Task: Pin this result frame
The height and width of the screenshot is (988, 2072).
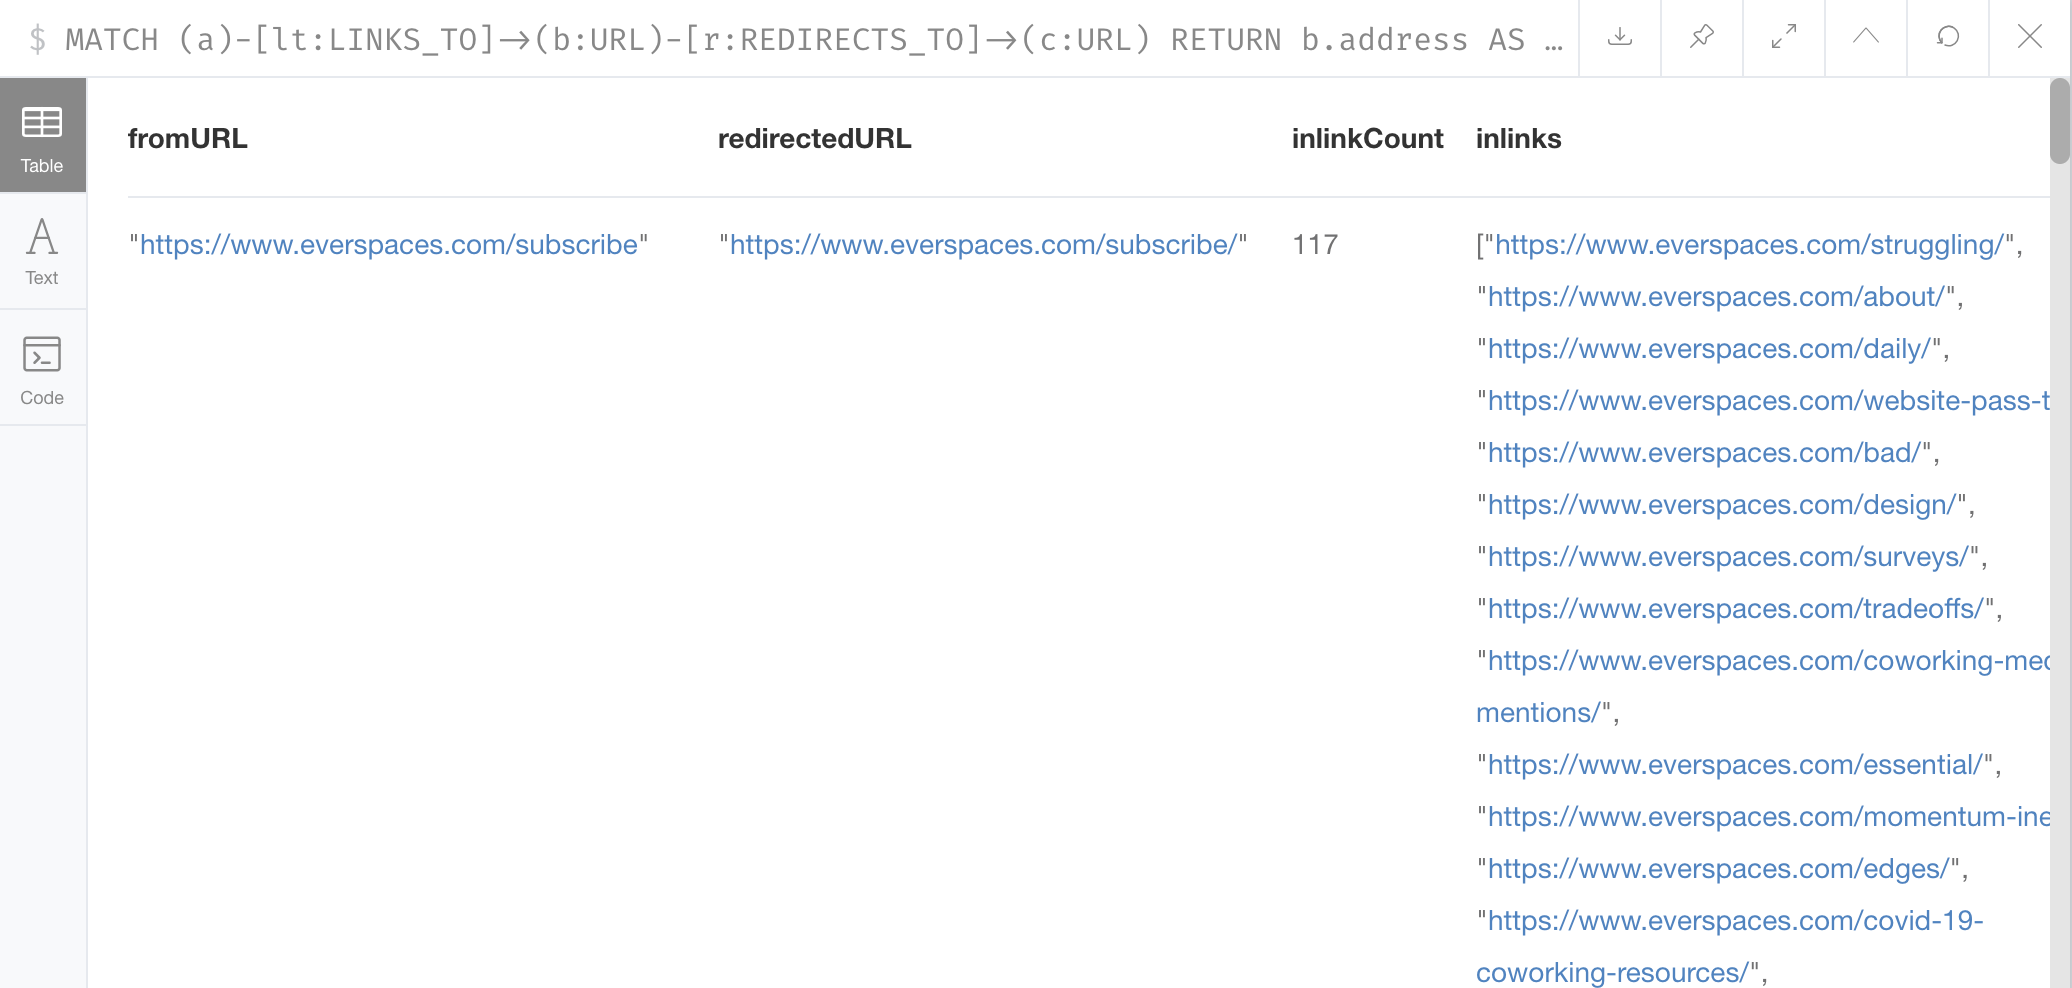Action: (x=1700, y=38)
